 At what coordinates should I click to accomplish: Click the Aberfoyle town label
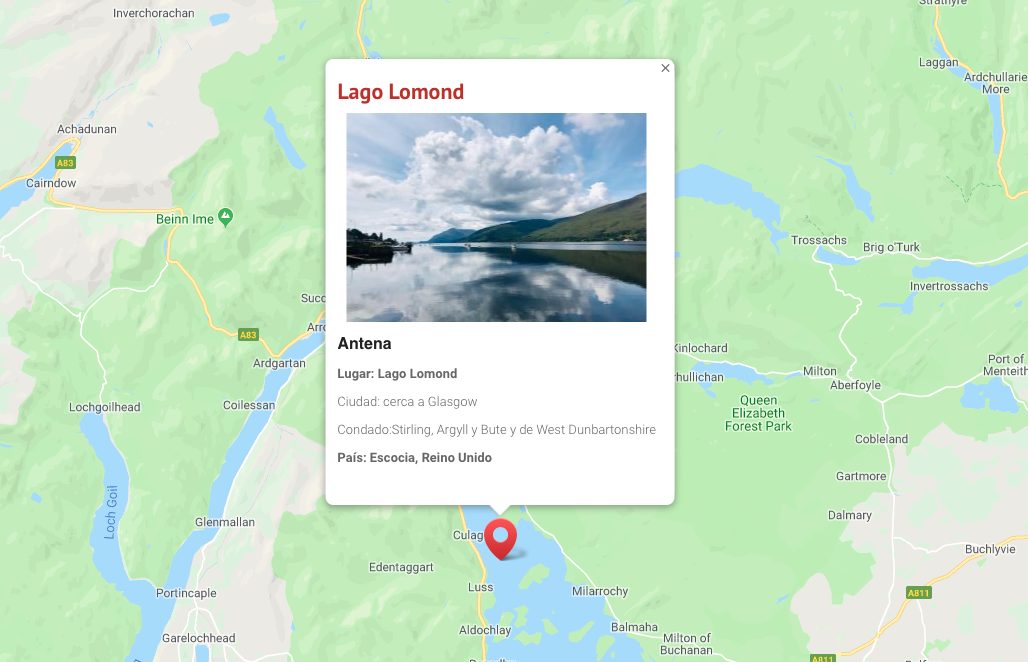[x=855, y=385]
